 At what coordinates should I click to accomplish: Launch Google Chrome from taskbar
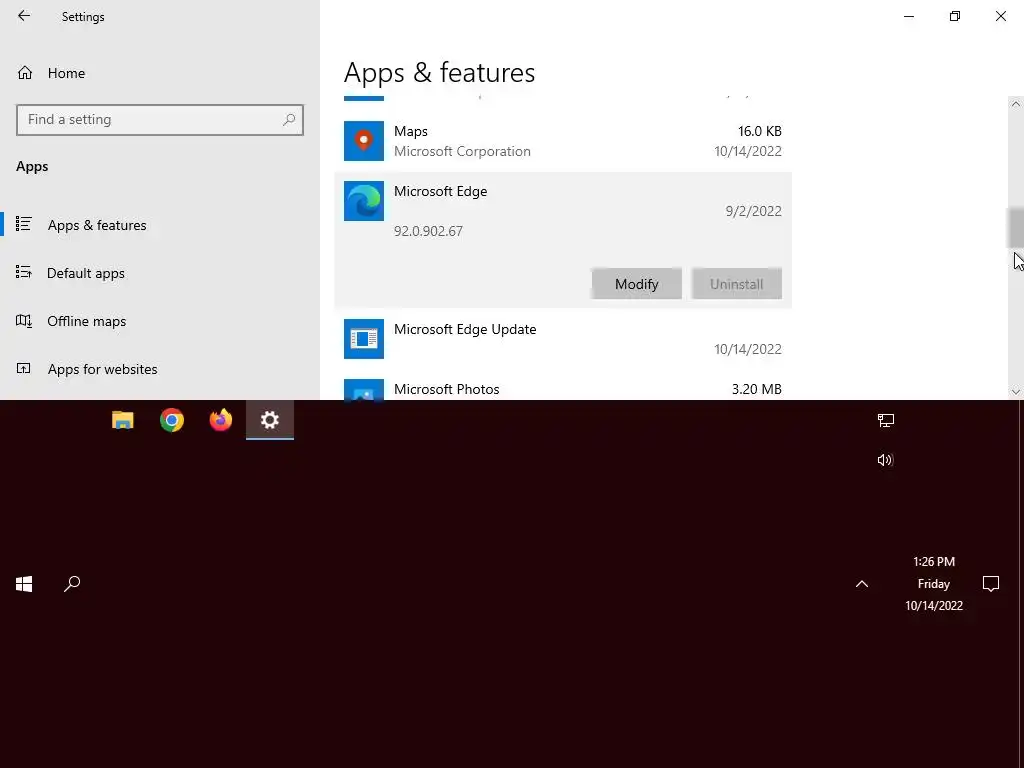pyautogui.click(x=172, y=420)
